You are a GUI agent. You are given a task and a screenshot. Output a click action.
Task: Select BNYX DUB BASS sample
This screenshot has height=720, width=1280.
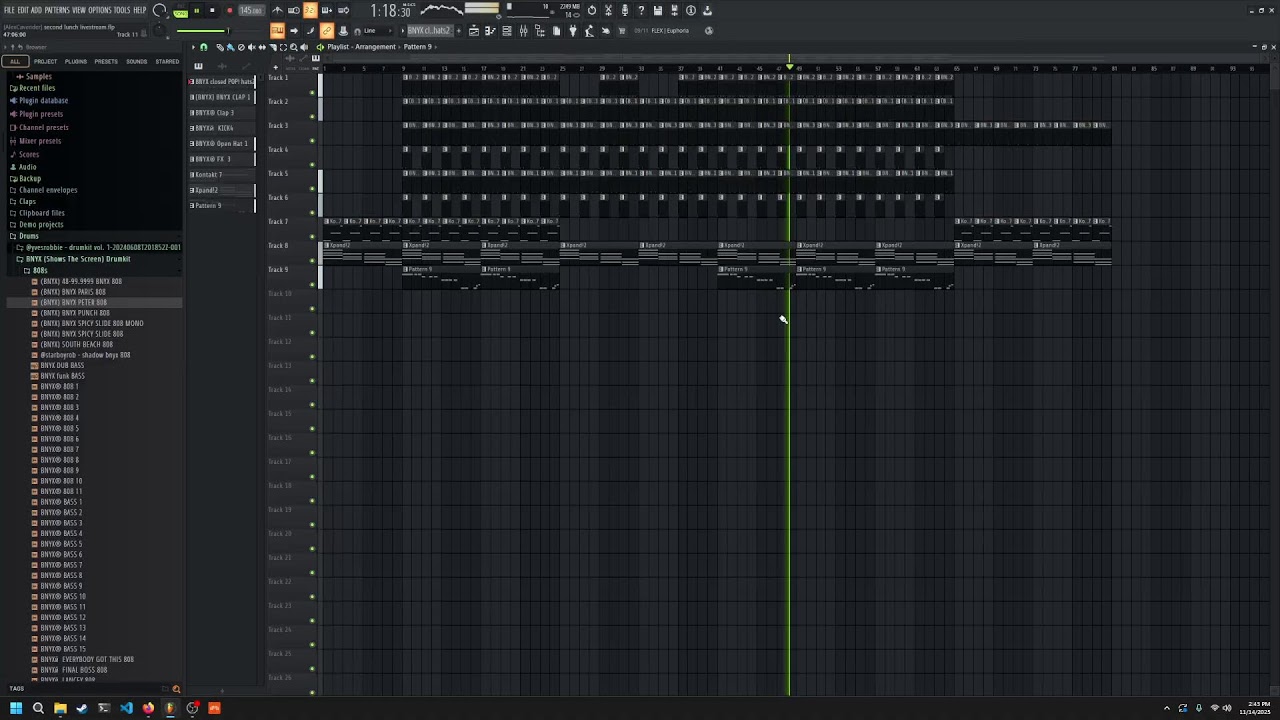point(61,365)
